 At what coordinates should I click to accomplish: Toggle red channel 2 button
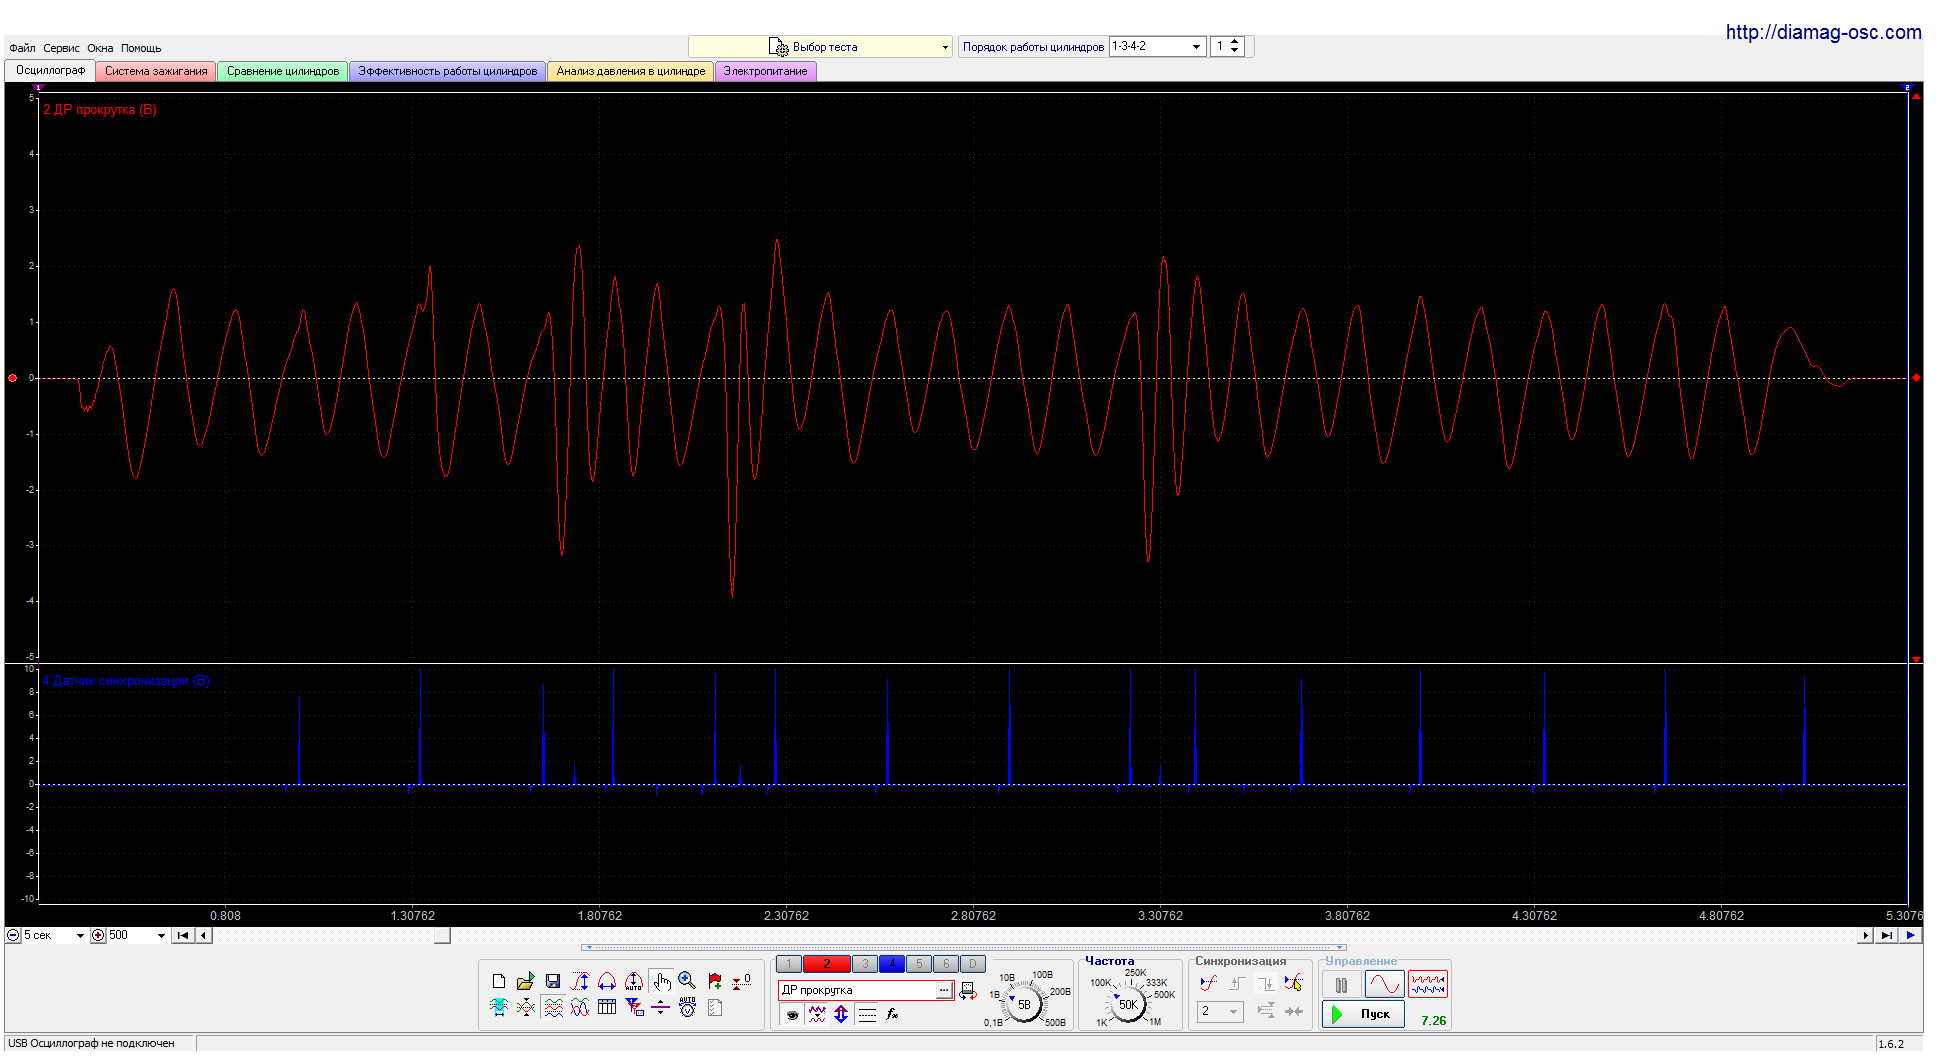coord(827,964)
